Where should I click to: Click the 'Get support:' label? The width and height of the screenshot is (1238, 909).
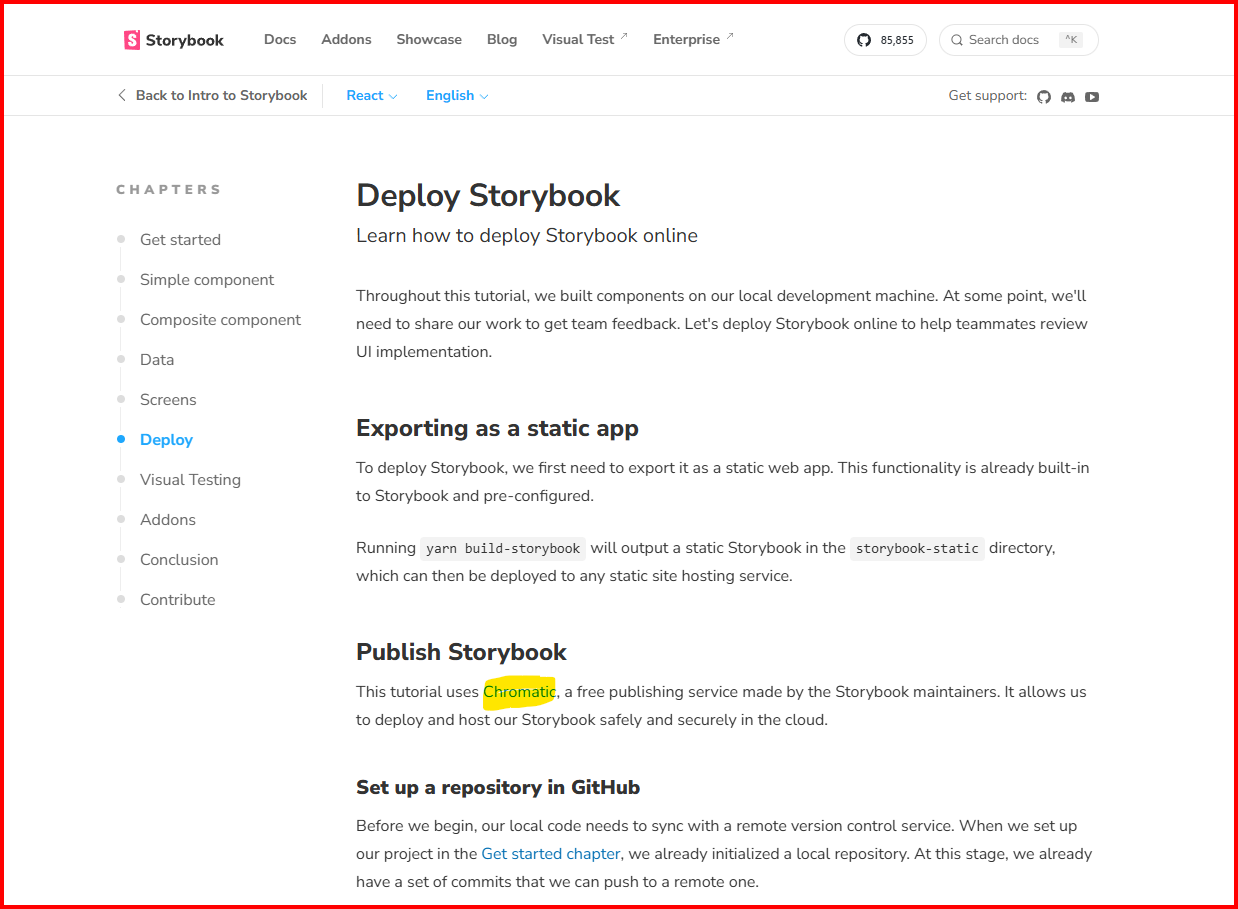coord(988,96)
